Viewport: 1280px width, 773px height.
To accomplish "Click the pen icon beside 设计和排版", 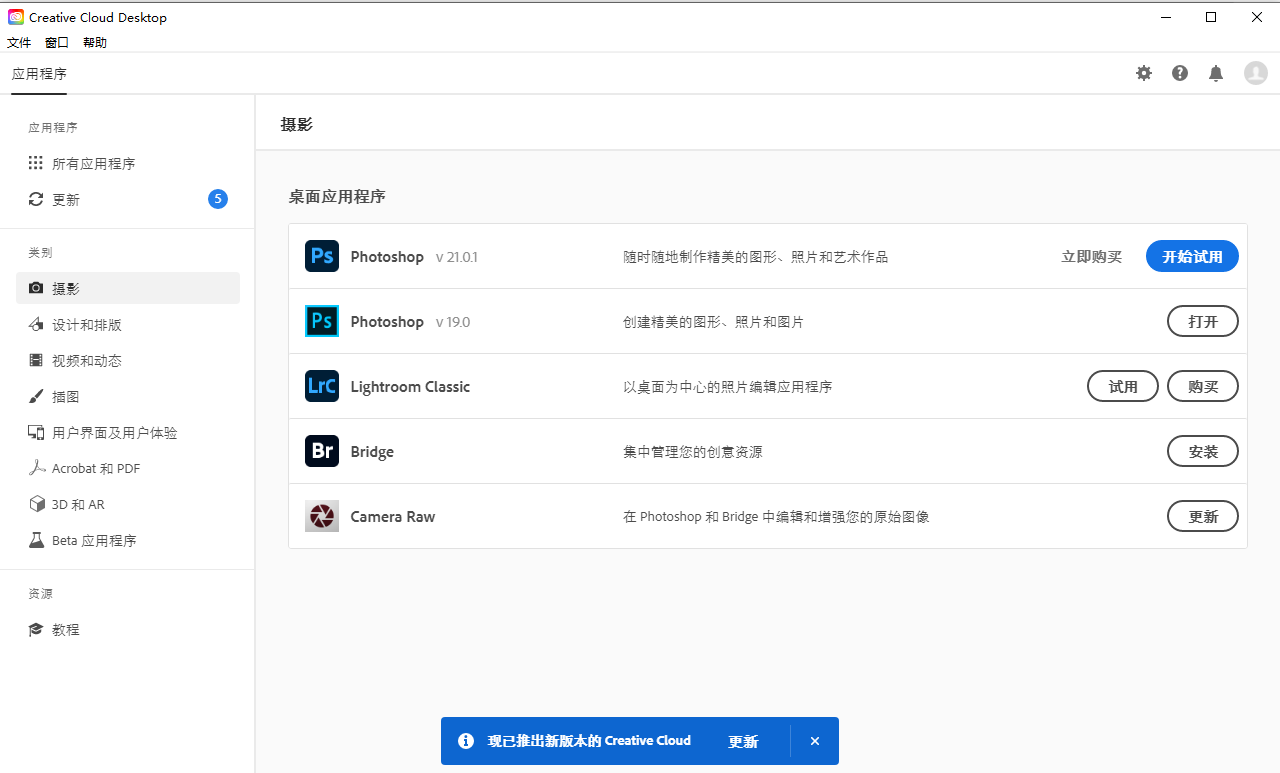I will point(36,325).
